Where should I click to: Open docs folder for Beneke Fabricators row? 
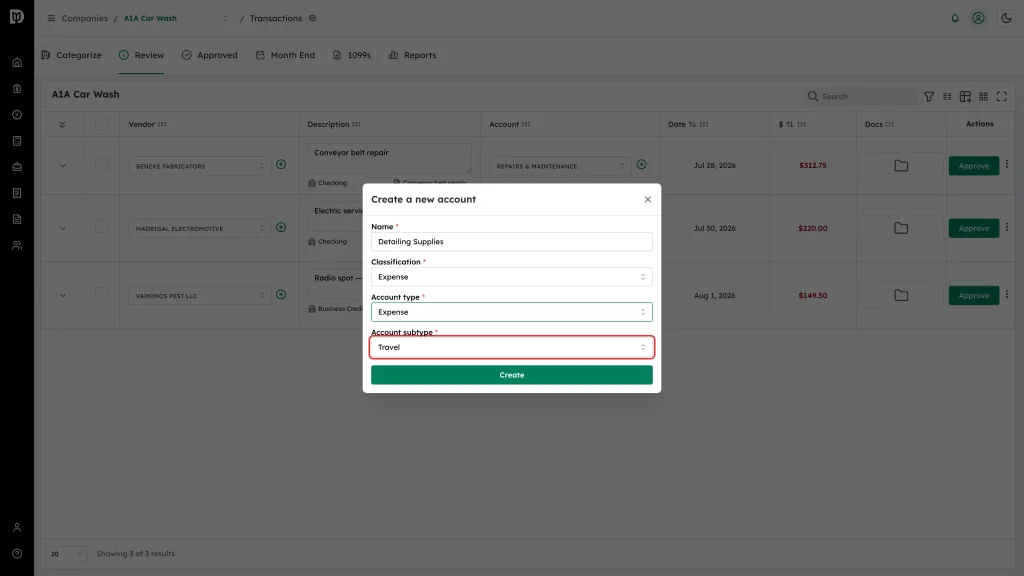[x=901, y=166]
